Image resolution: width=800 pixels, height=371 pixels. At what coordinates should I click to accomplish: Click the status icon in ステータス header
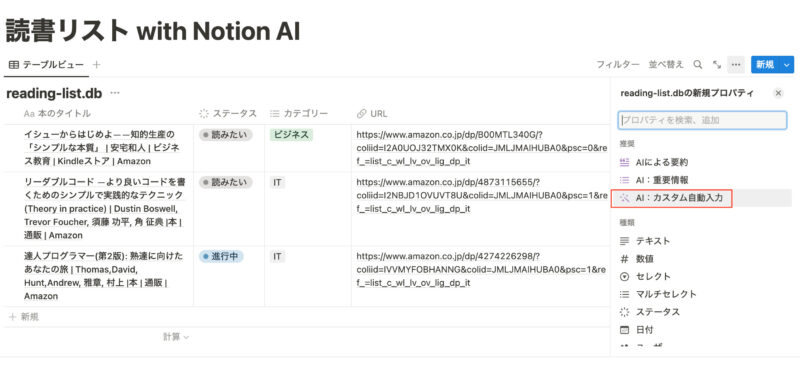(x=204, y=113)
